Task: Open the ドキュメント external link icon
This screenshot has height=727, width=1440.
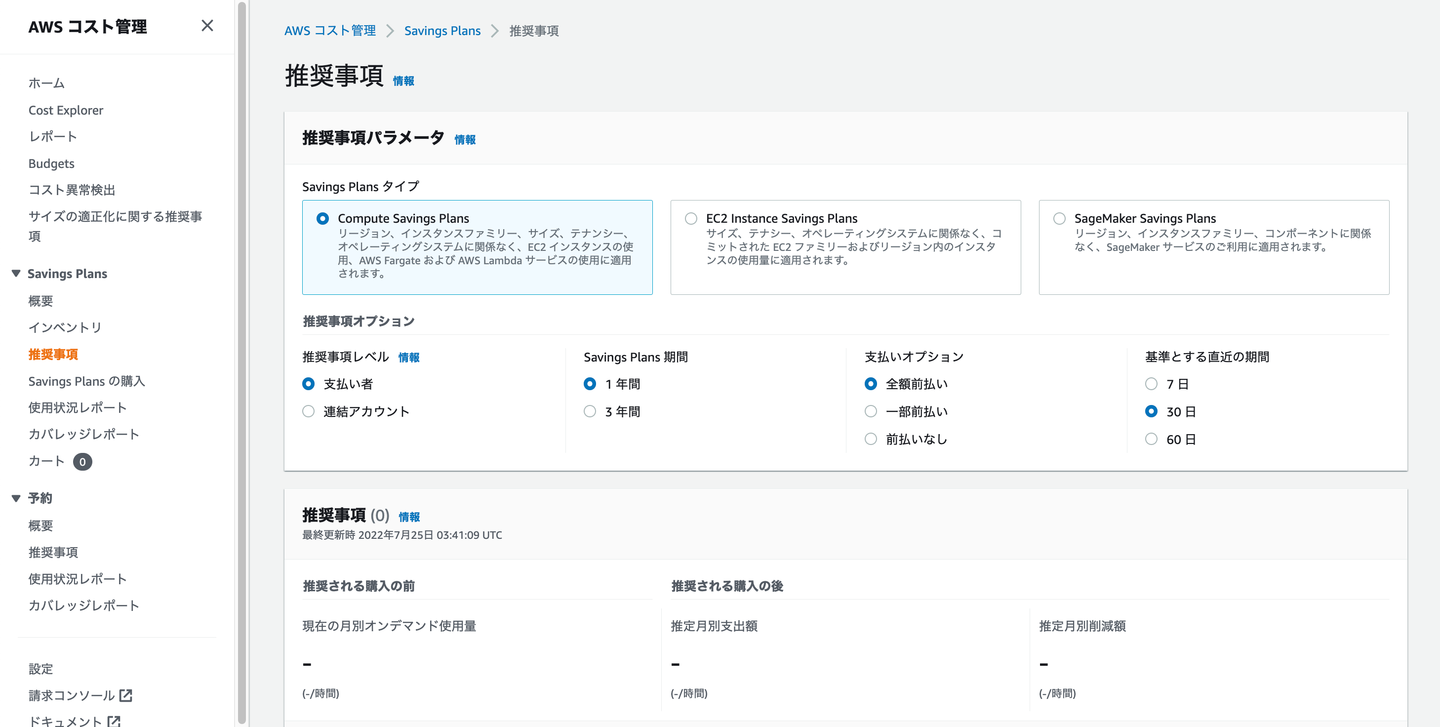Action: click(113, 720)
